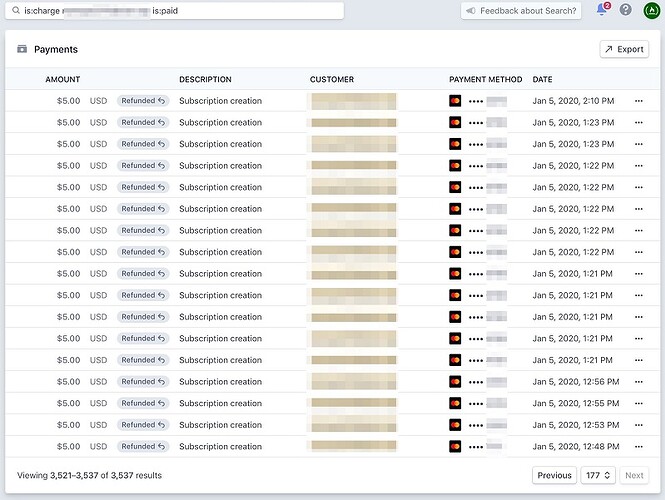Click the notifications bell icon
Viewport: 665px width, 500px height.
(602, 10)
